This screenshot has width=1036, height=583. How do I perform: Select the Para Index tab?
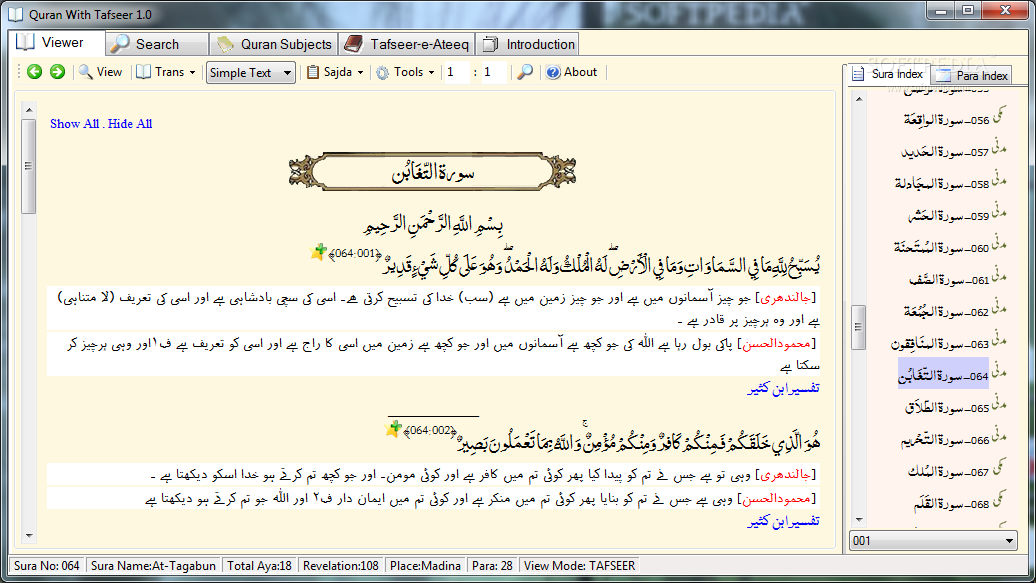tap(971, 75)
